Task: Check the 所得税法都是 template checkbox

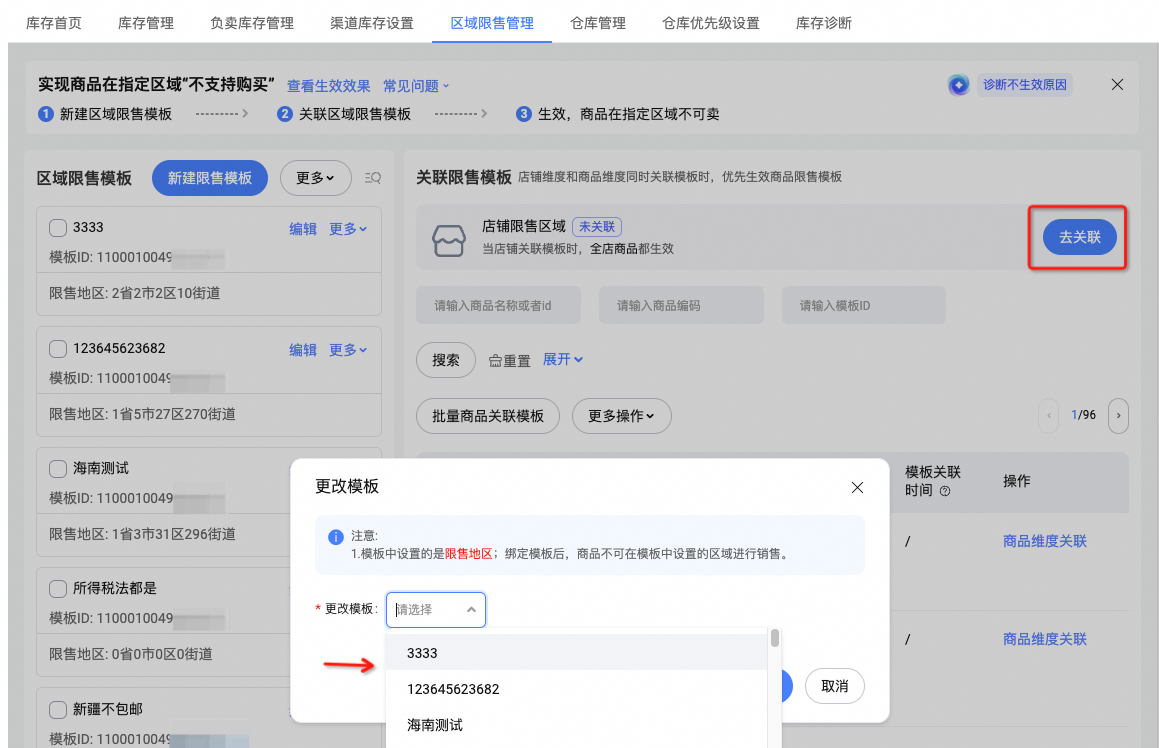Action: (58, 589)
